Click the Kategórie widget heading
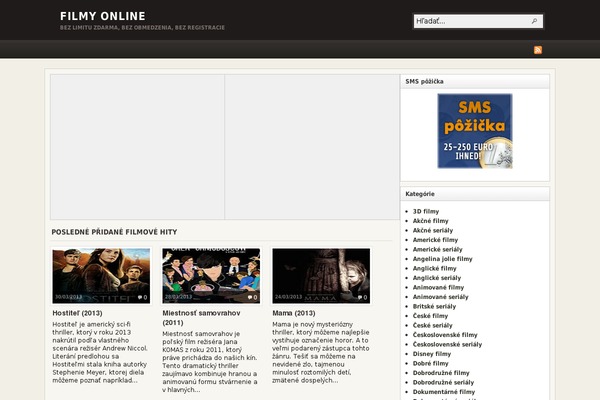600x400 pixels. 420,194
